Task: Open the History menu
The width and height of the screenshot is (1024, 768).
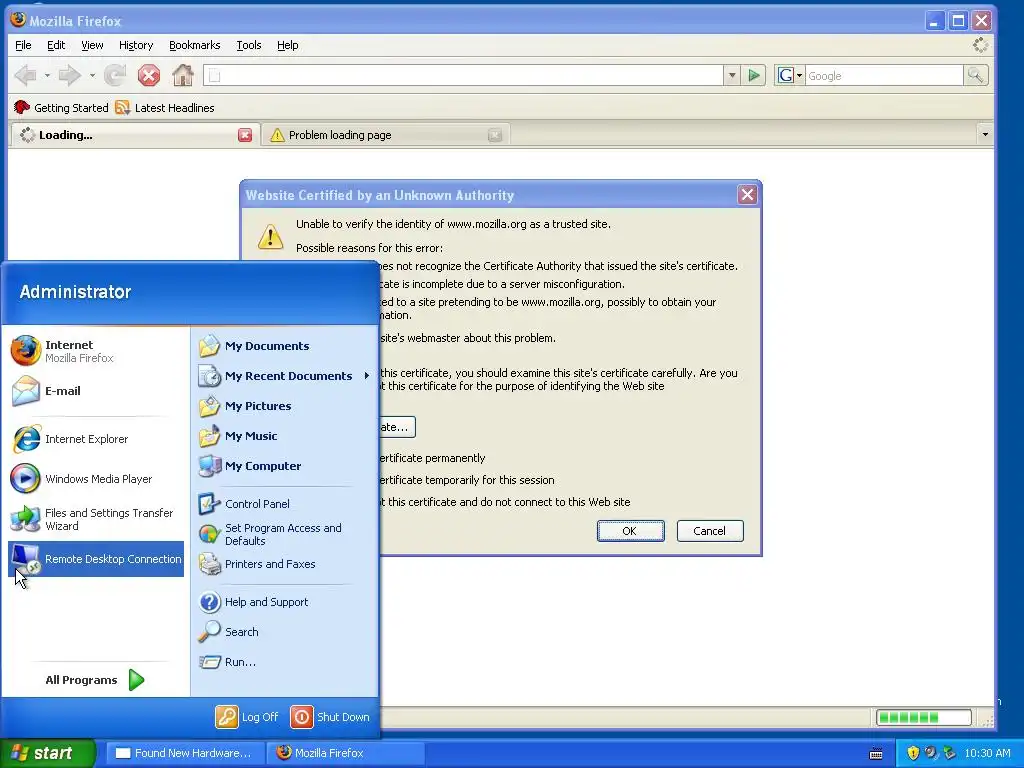Action: click(136, 45)
